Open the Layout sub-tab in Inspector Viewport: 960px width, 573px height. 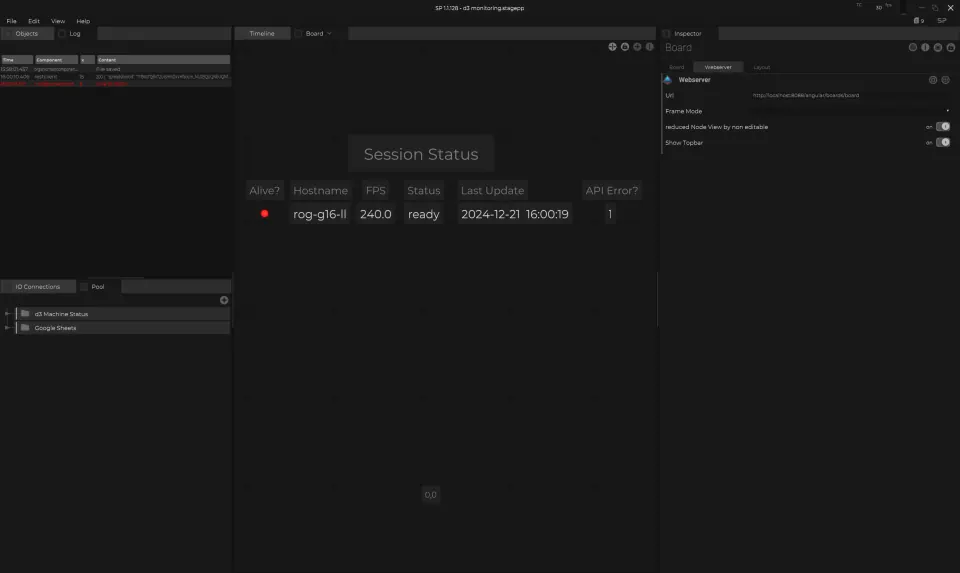click(762, 67)
